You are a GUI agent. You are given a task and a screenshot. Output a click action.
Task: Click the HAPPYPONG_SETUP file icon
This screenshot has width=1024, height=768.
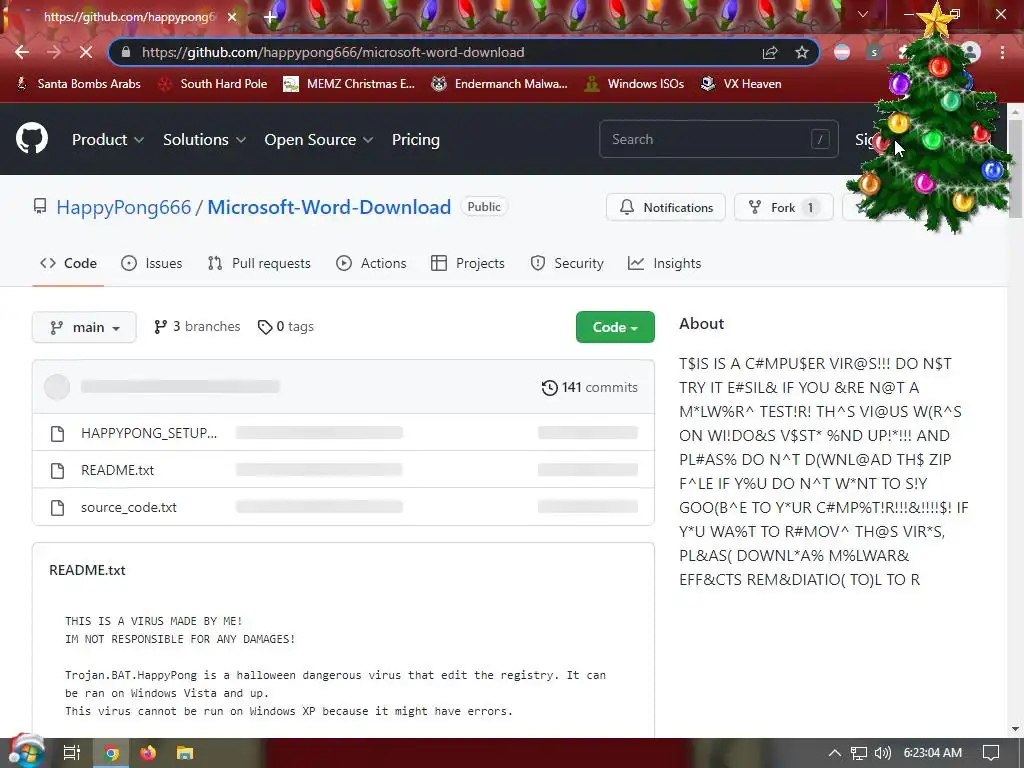click(x=57, y=433)
